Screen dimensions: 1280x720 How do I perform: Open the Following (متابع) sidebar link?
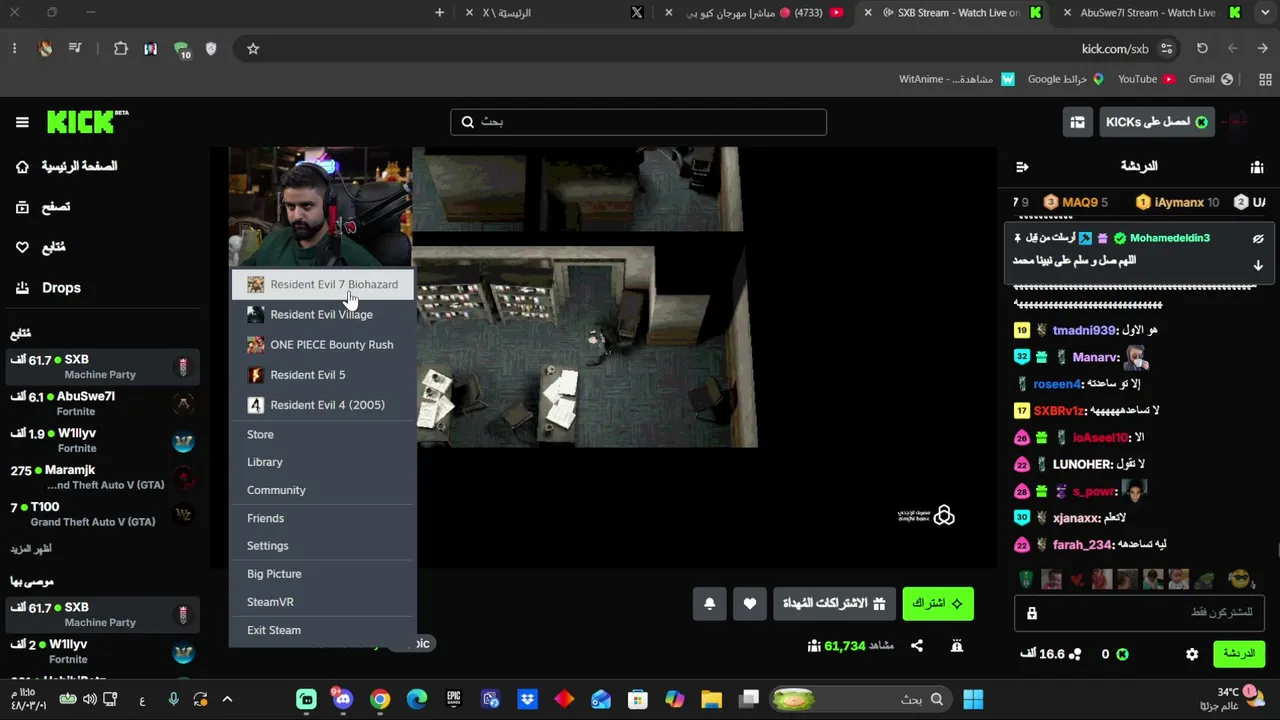pyautogui.click(x=40, y=247)
